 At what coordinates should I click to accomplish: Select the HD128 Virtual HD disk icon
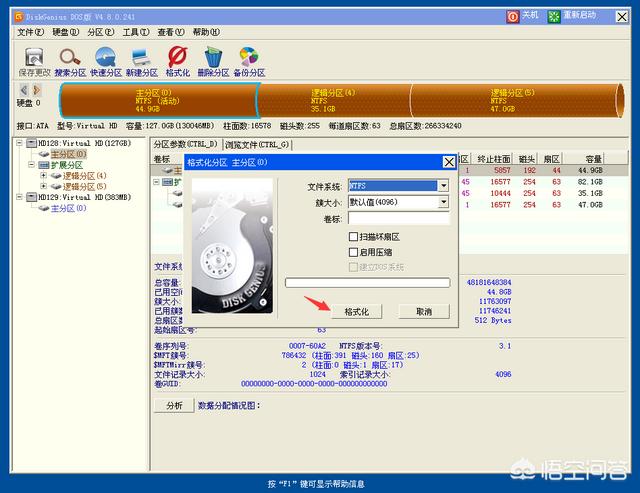click(31, 143)
